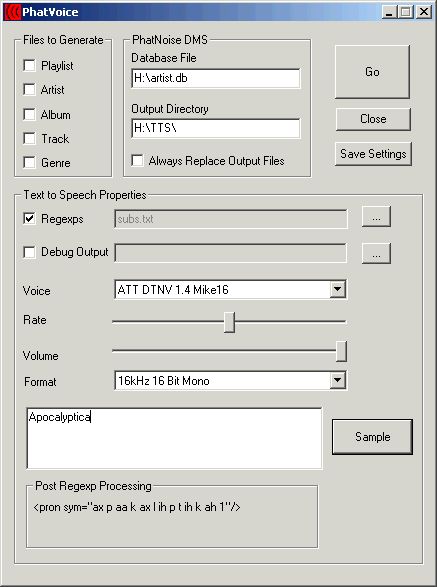
Task: Click into the Output Directory field
Action: 216,128
